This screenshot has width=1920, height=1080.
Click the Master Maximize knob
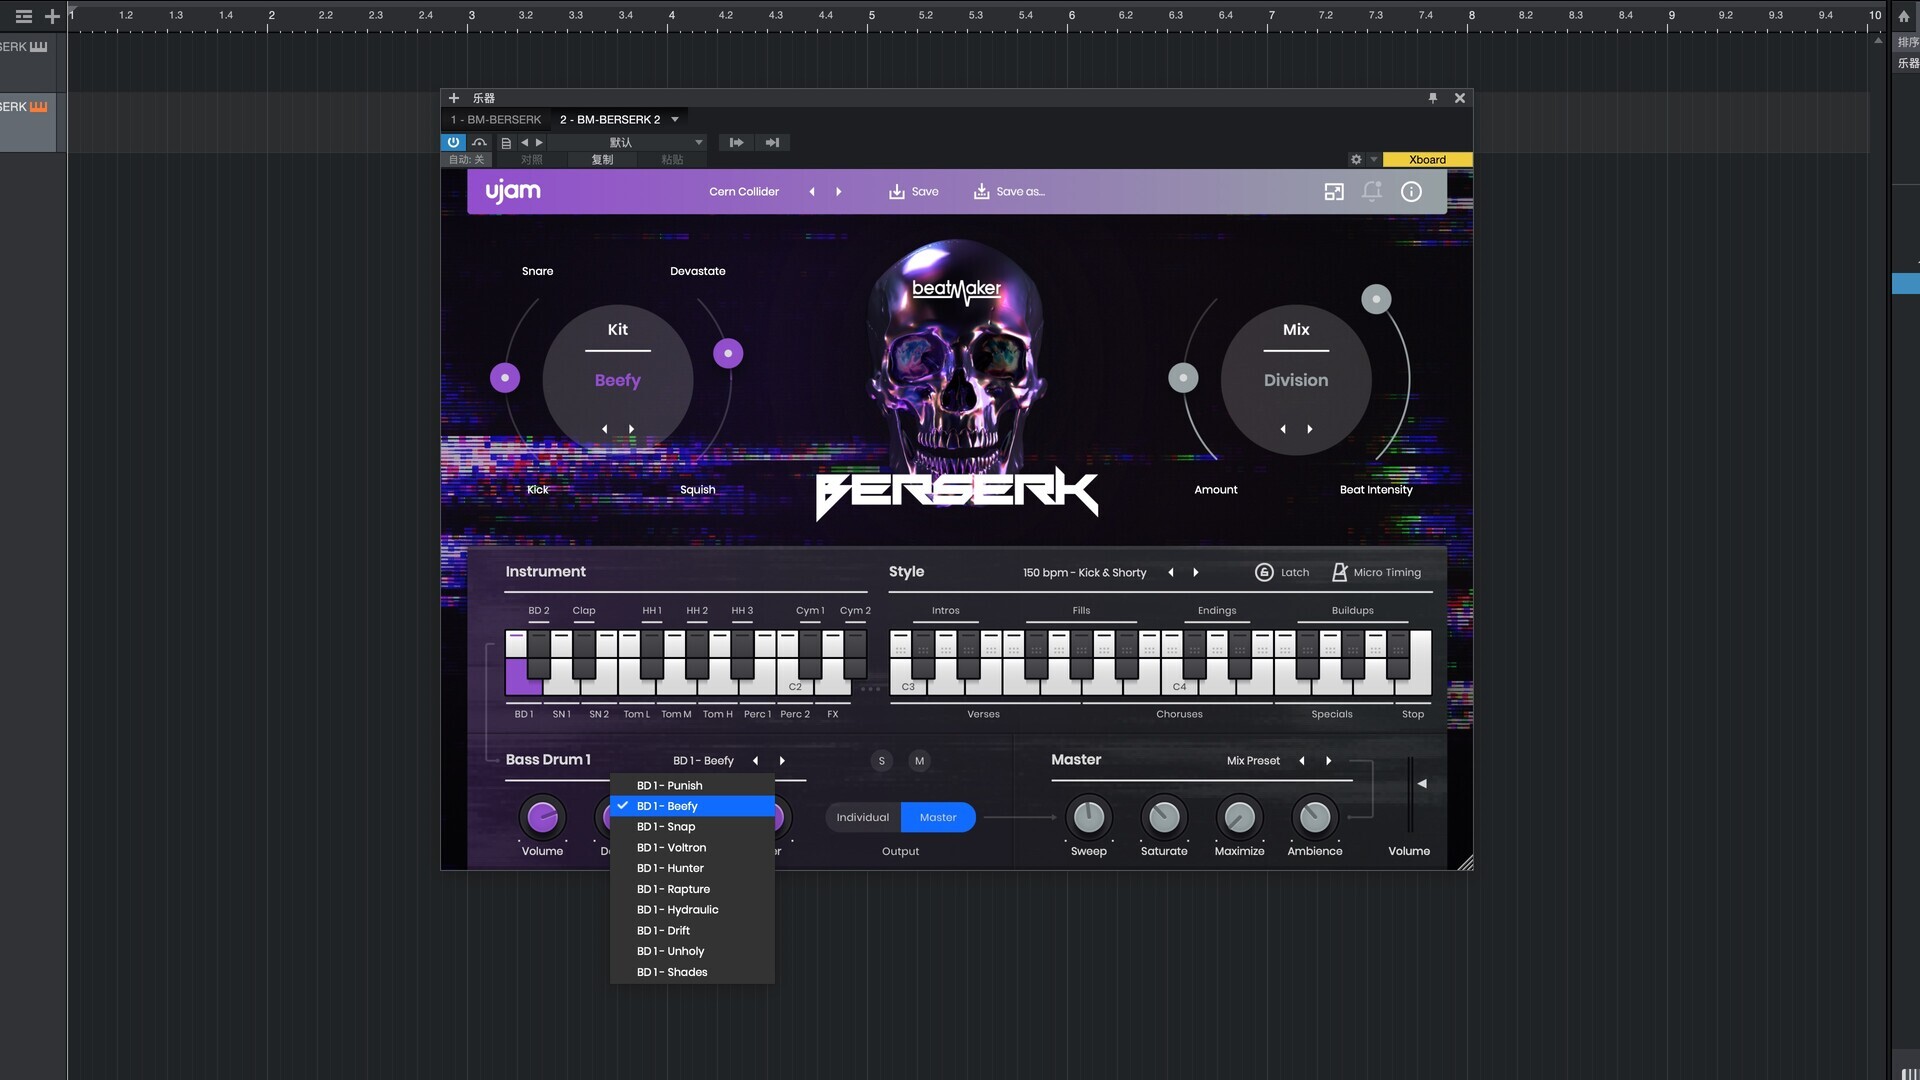tap(1239, 817)
